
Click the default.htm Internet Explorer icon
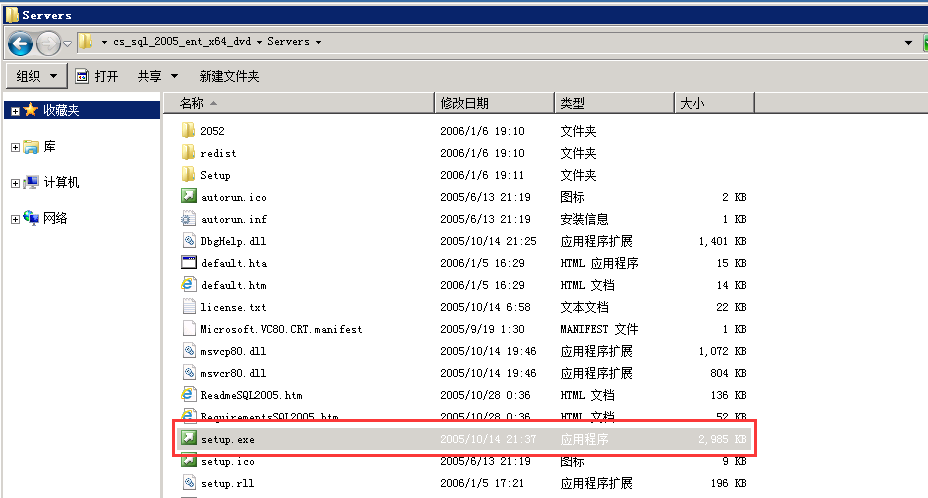[188, 285]
